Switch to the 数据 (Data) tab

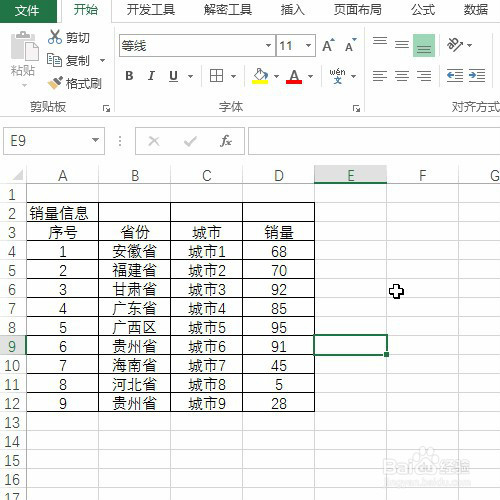pos(476,10)
